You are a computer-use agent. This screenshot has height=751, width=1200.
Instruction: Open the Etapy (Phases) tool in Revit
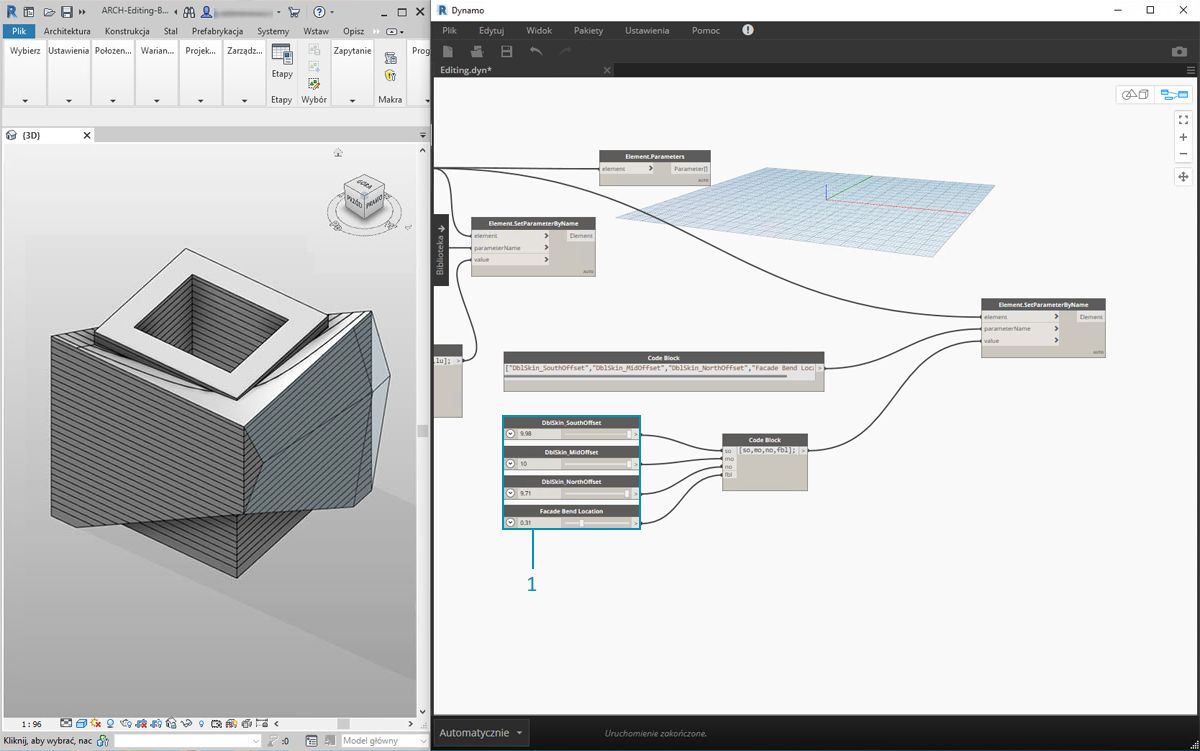point(282,63)
